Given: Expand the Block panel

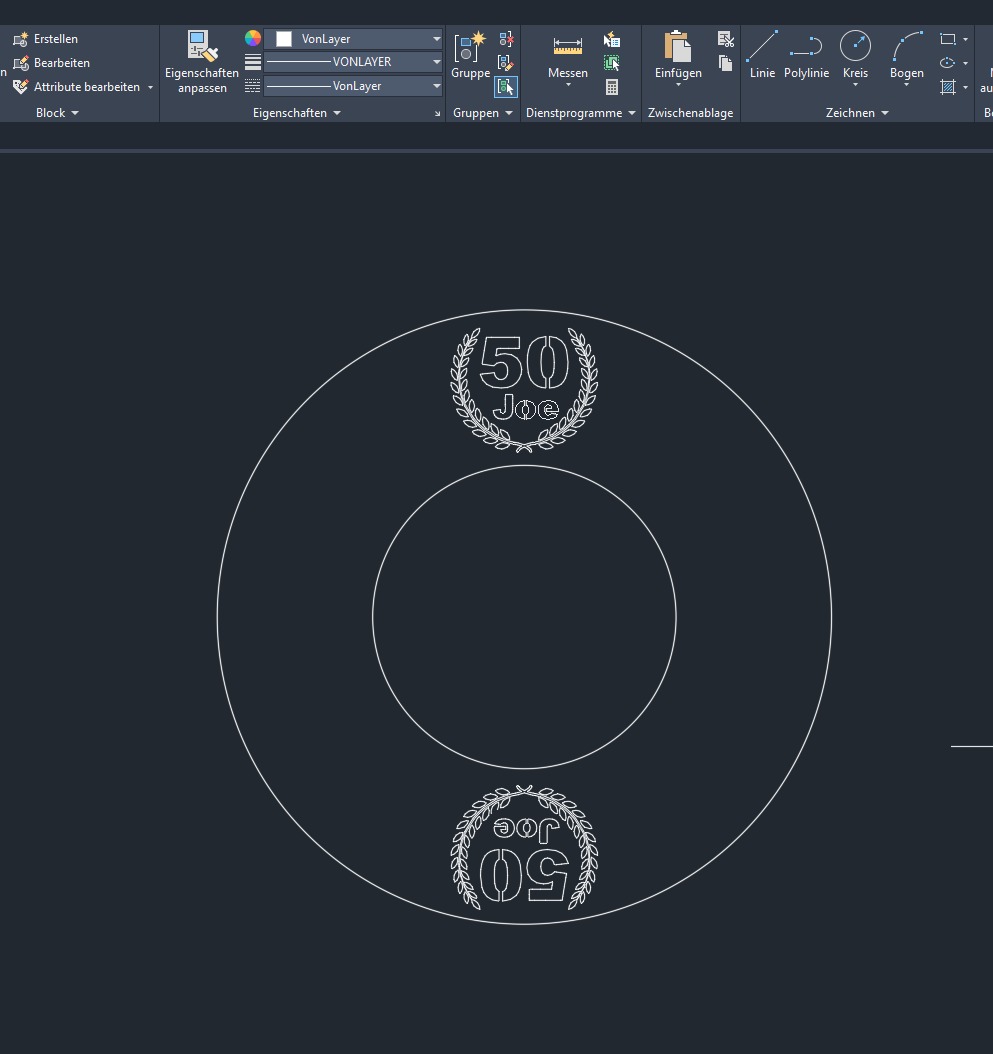Looking at the screenshot, I should pos(57,113).
